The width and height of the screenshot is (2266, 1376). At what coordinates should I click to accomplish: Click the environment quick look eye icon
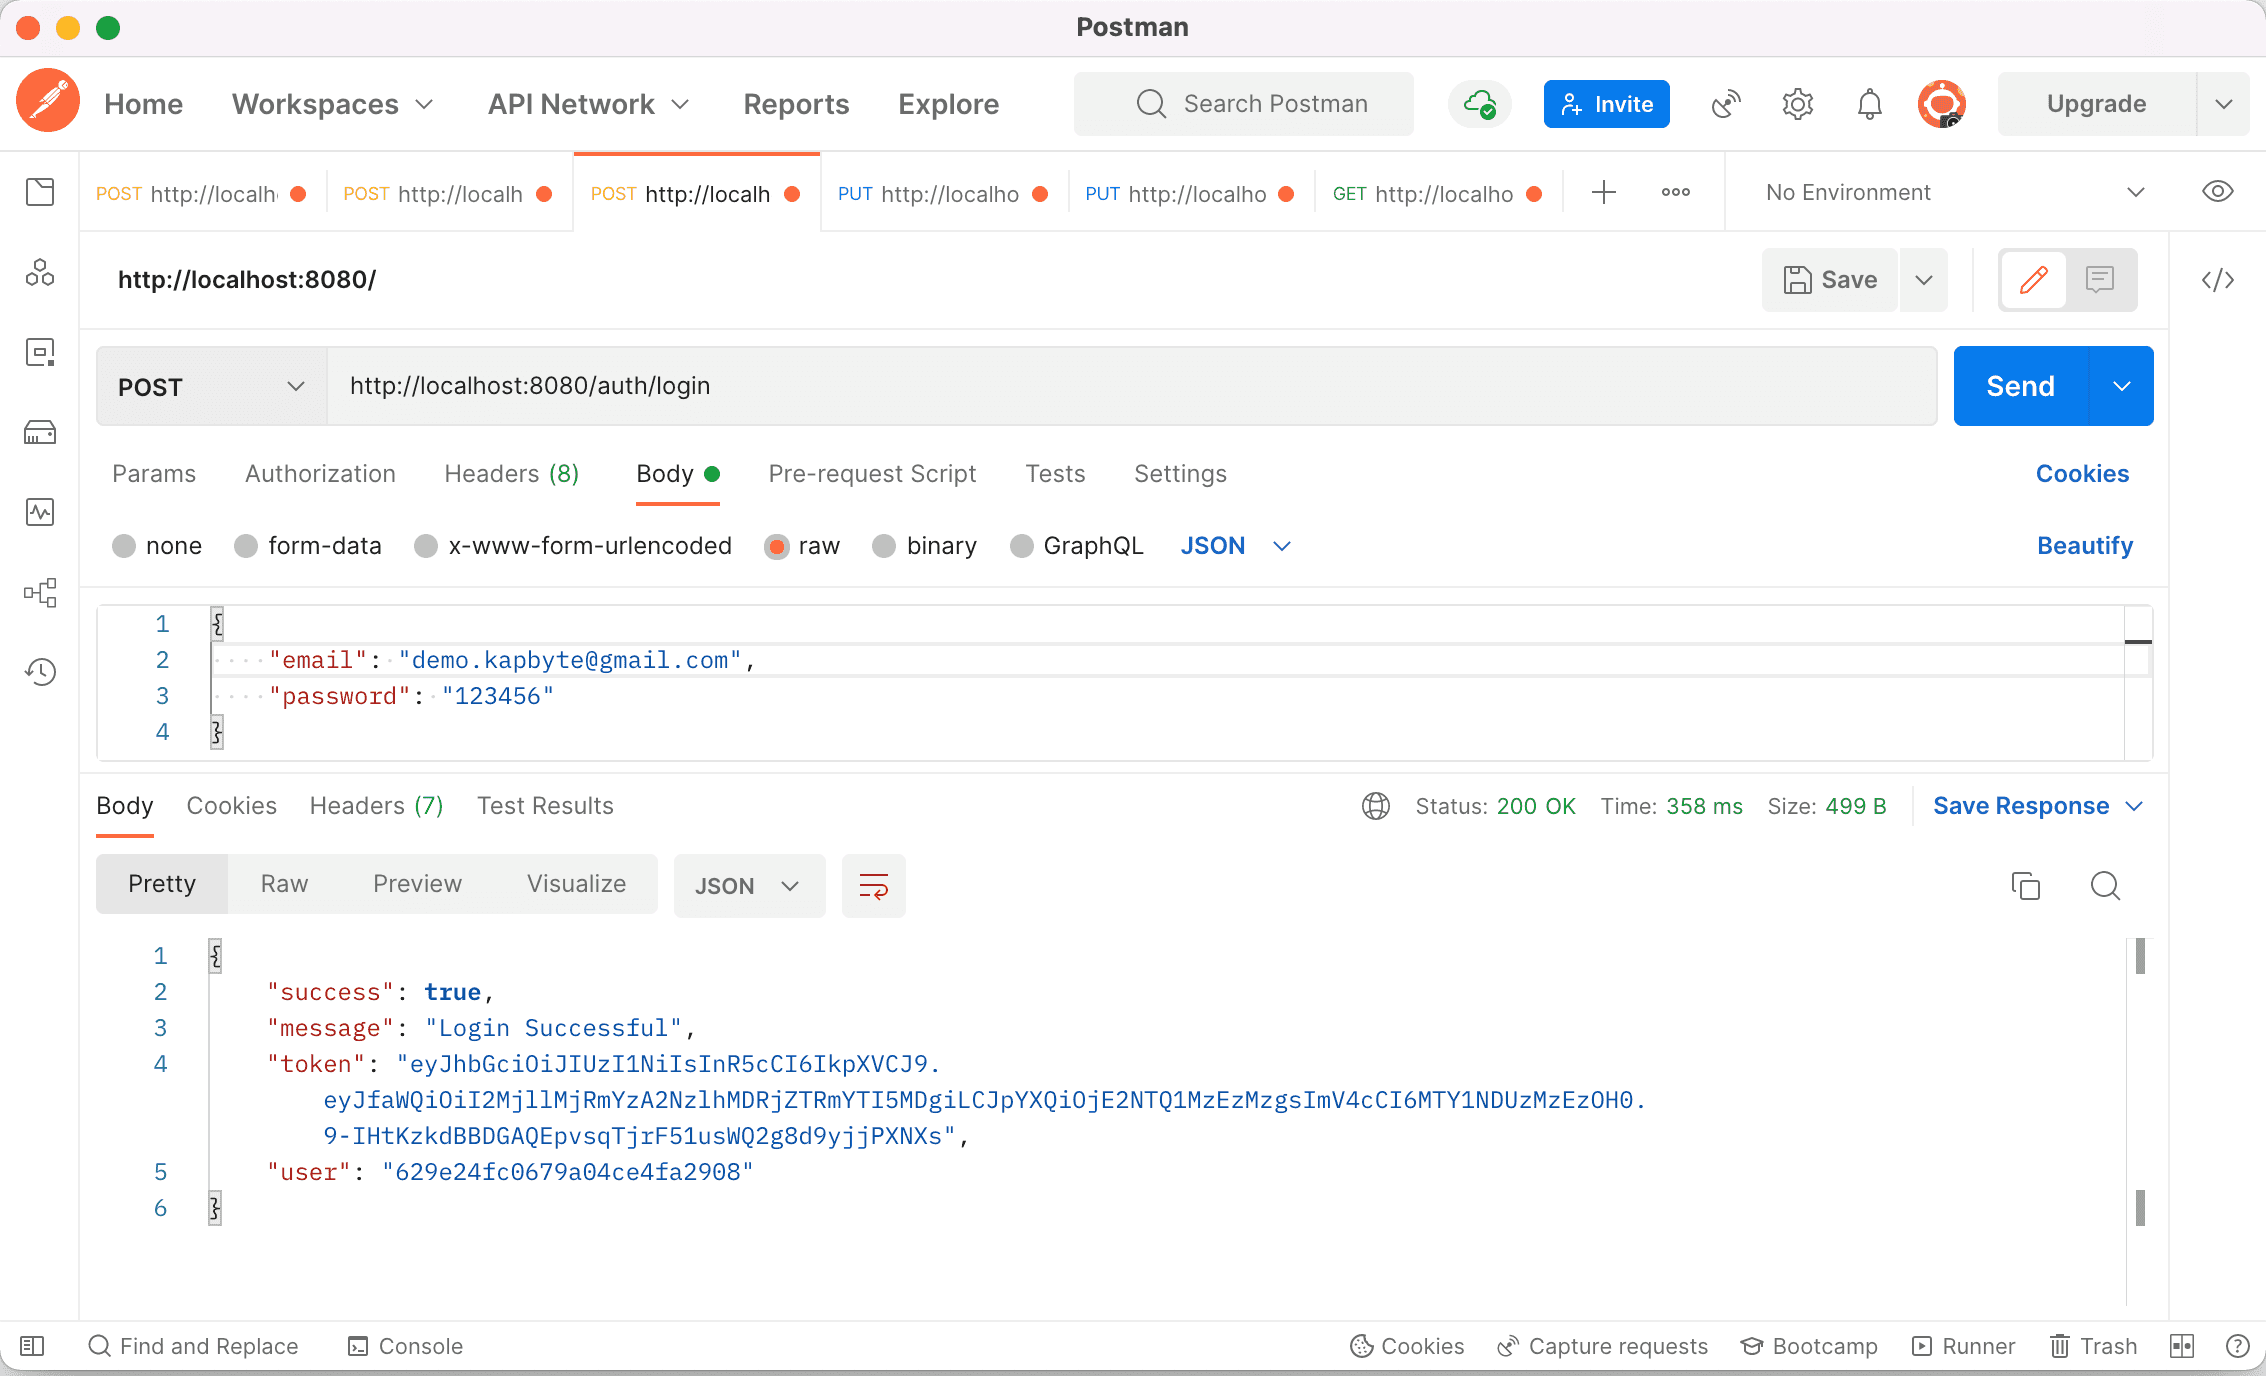[x=2217, y=192]
